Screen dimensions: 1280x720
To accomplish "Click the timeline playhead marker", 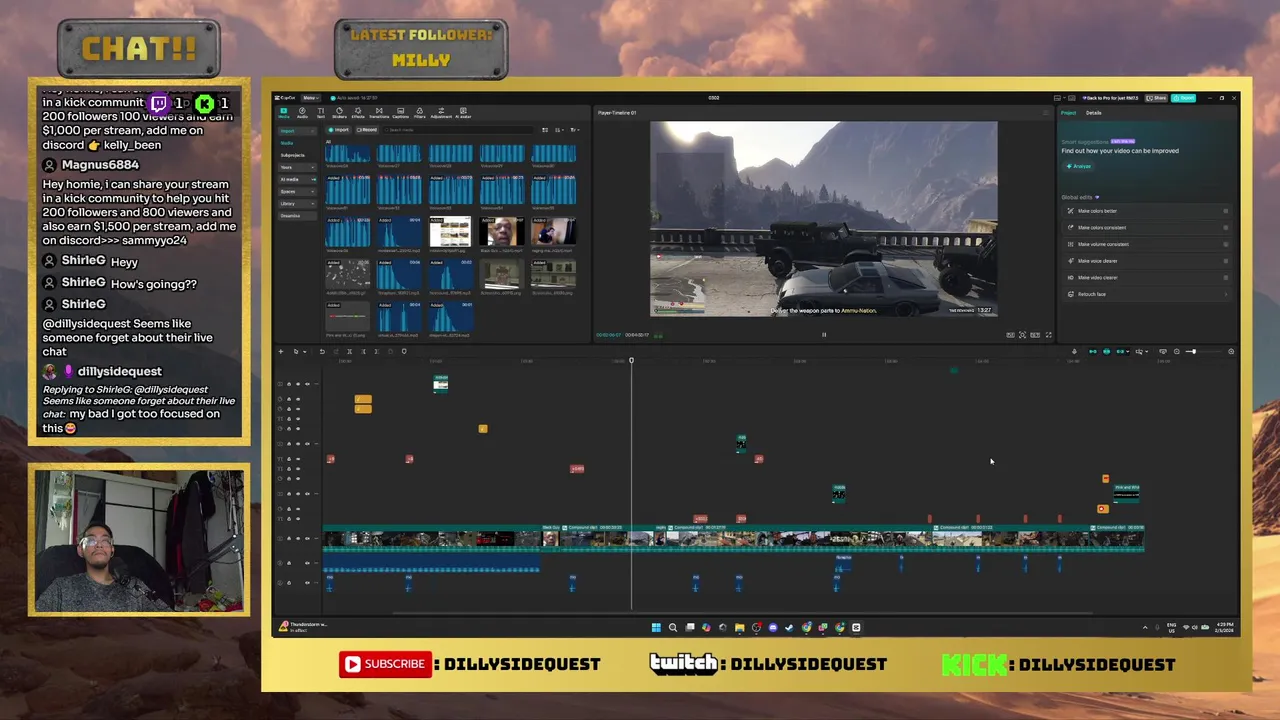I will coord(631,360).
